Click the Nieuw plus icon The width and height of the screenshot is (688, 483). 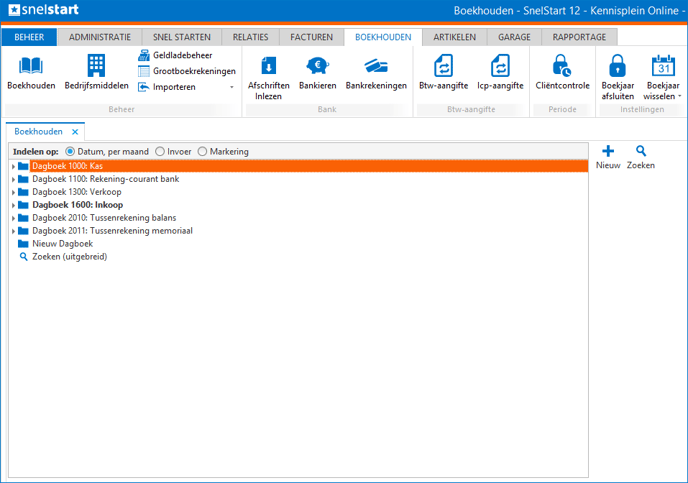[x=608, y=152]
